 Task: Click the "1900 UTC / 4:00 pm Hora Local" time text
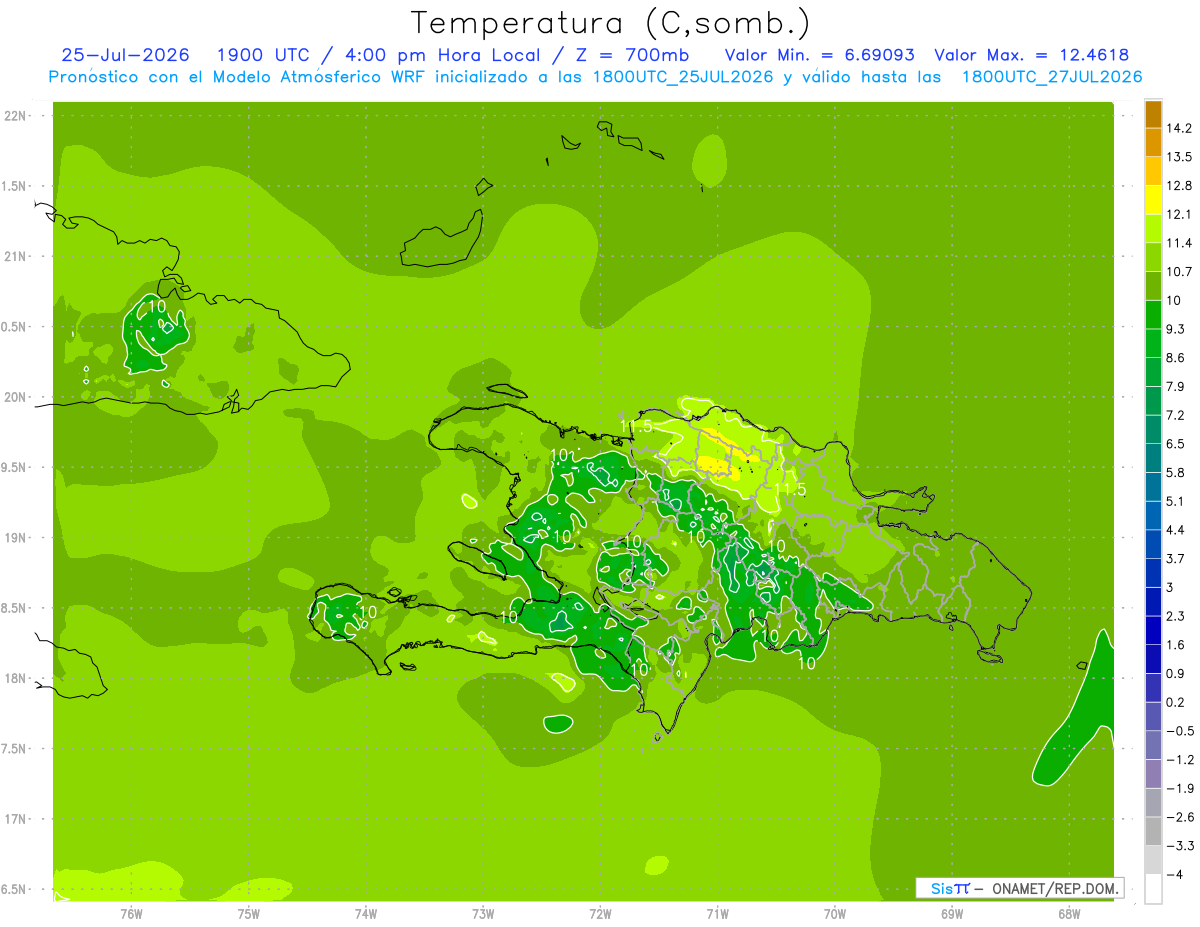(x=378, y=55)
